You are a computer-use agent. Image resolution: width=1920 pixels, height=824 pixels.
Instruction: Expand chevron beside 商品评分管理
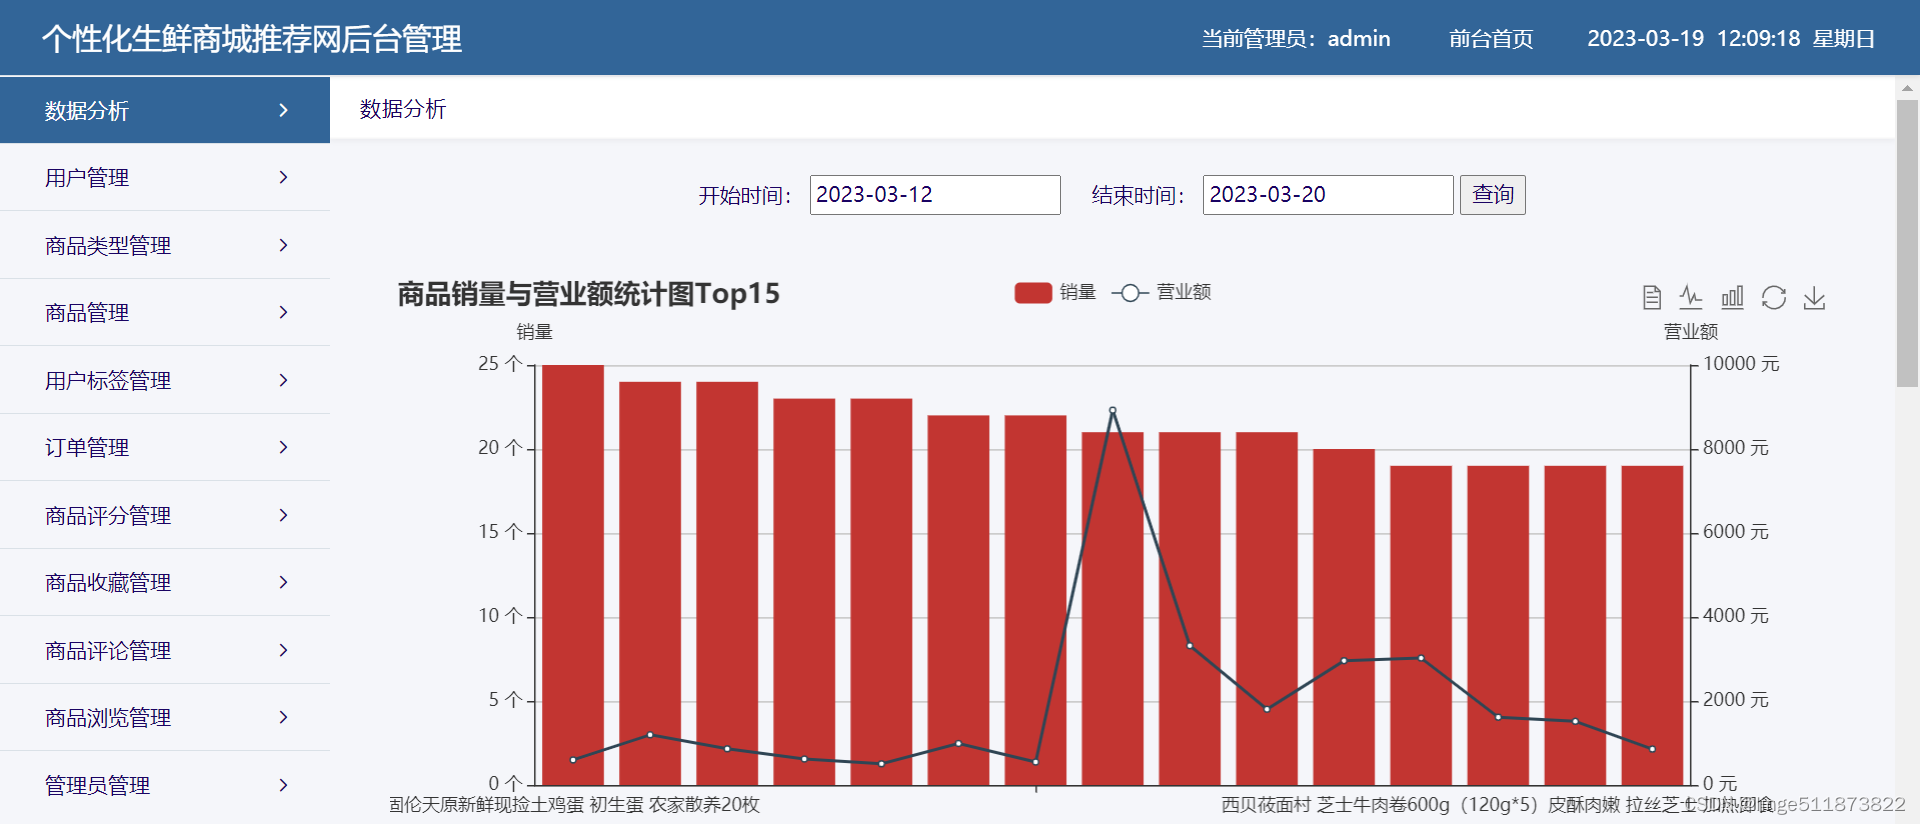pos(284,515)
